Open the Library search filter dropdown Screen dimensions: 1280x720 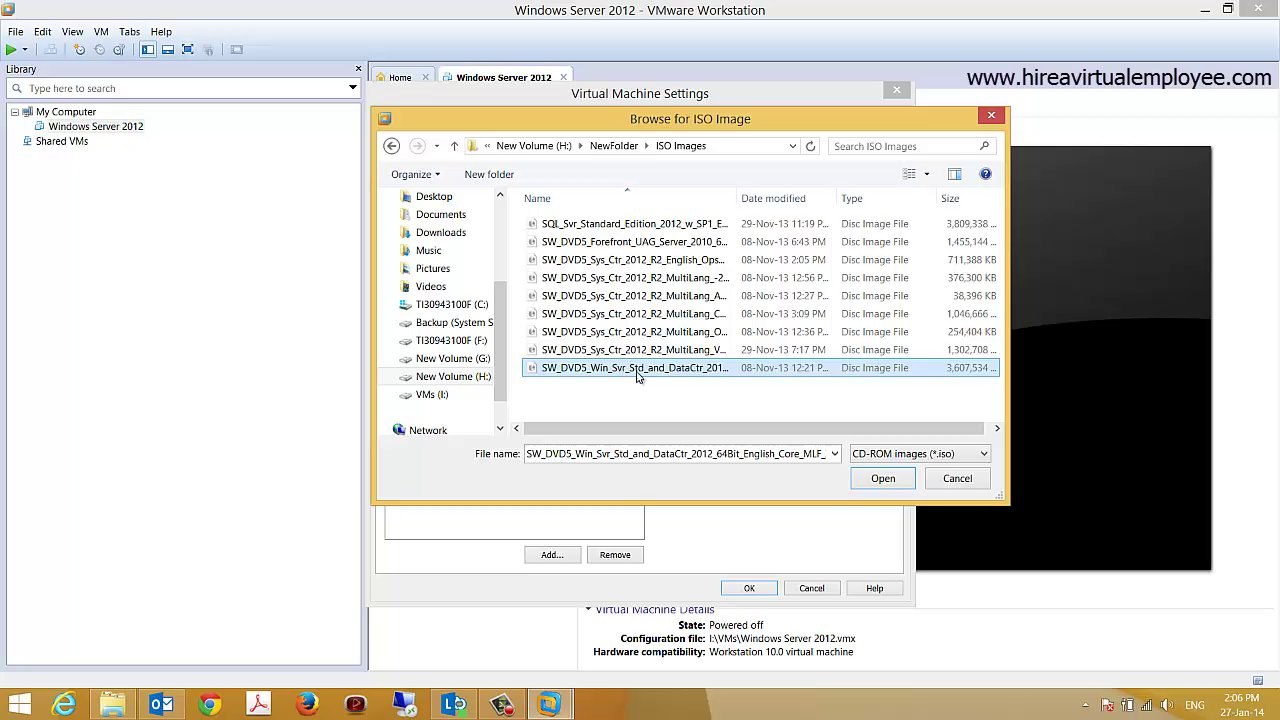352,88
